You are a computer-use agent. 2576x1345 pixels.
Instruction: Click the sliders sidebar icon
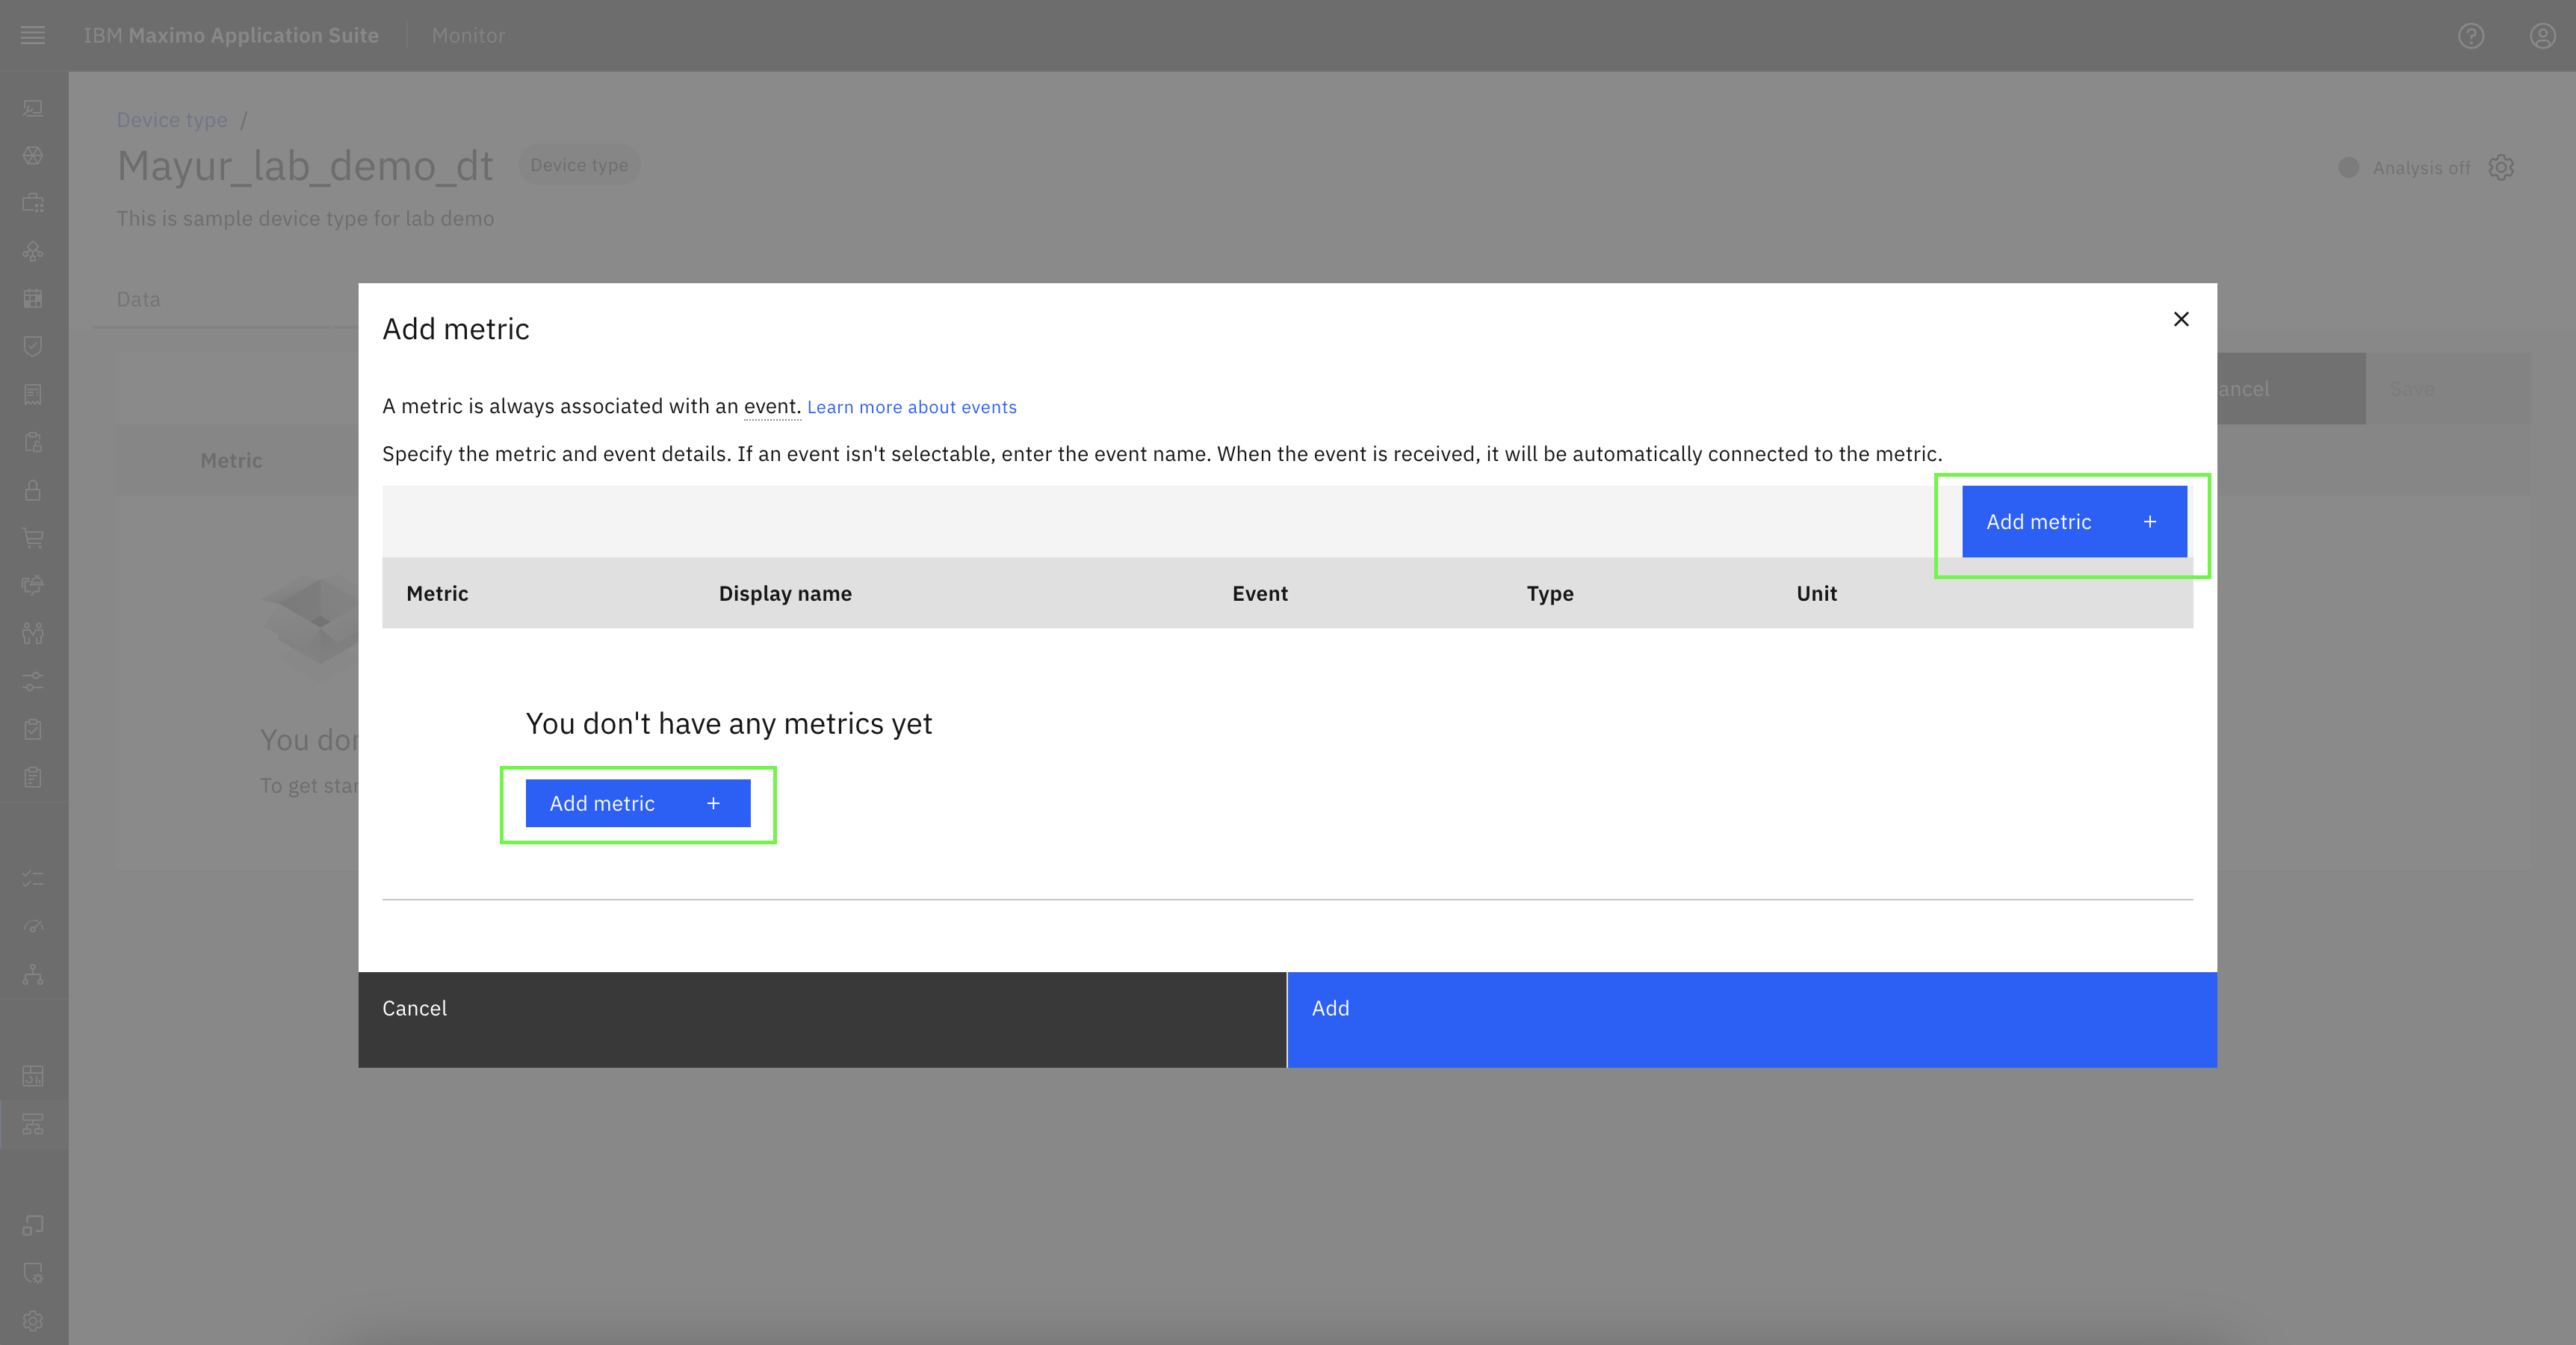point(33,681)
